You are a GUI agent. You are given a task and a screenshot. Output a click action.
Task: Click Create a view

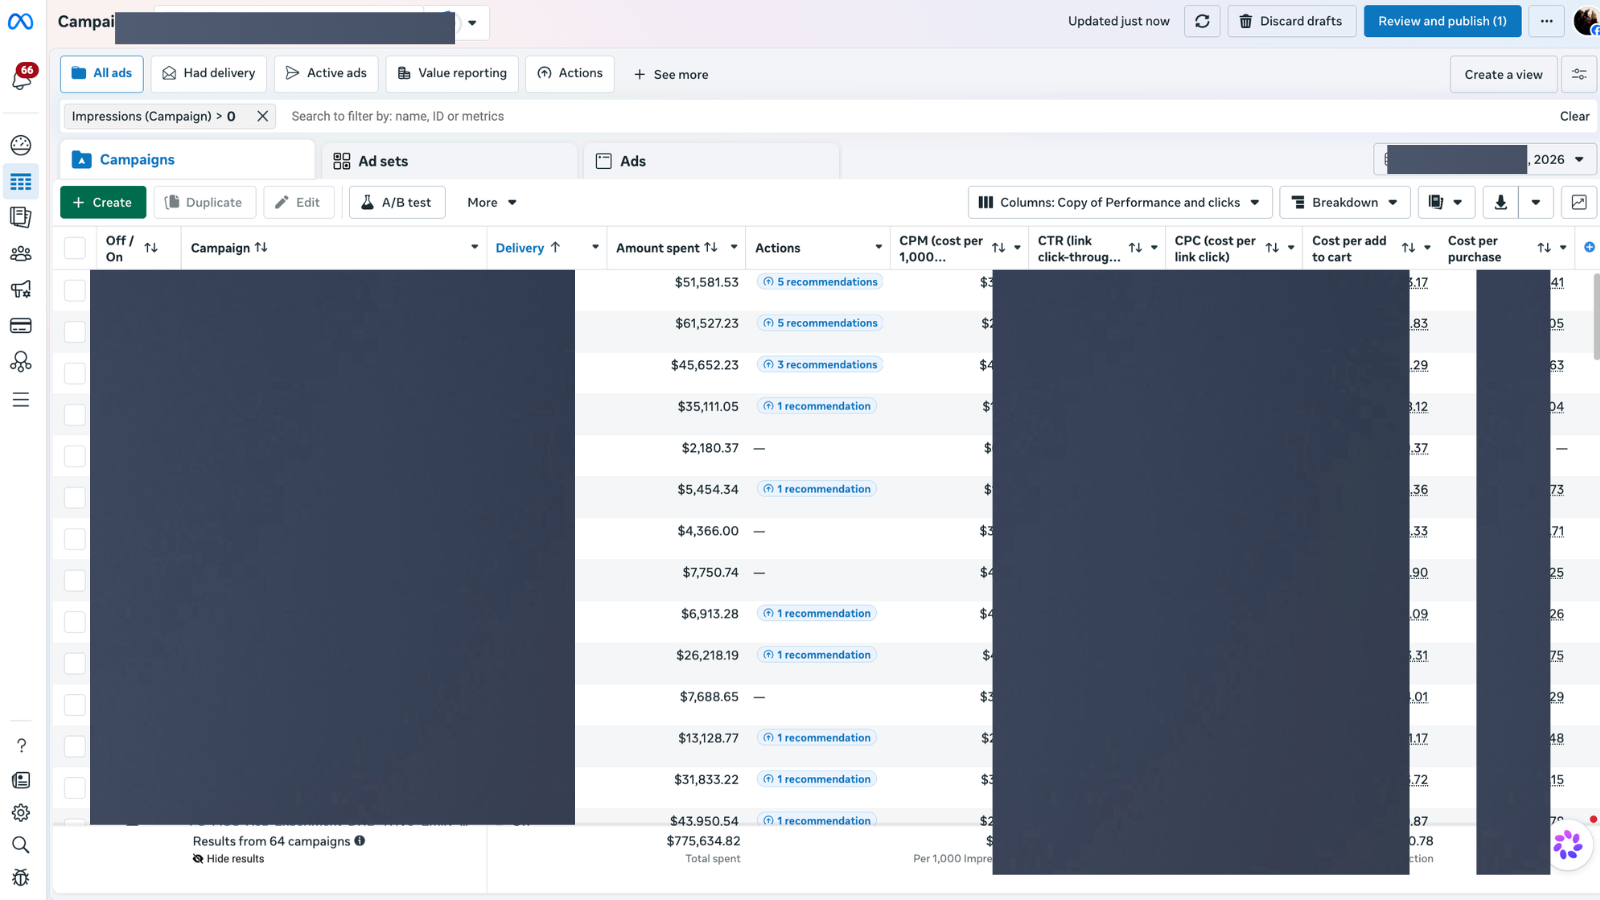coord(1503,74)
